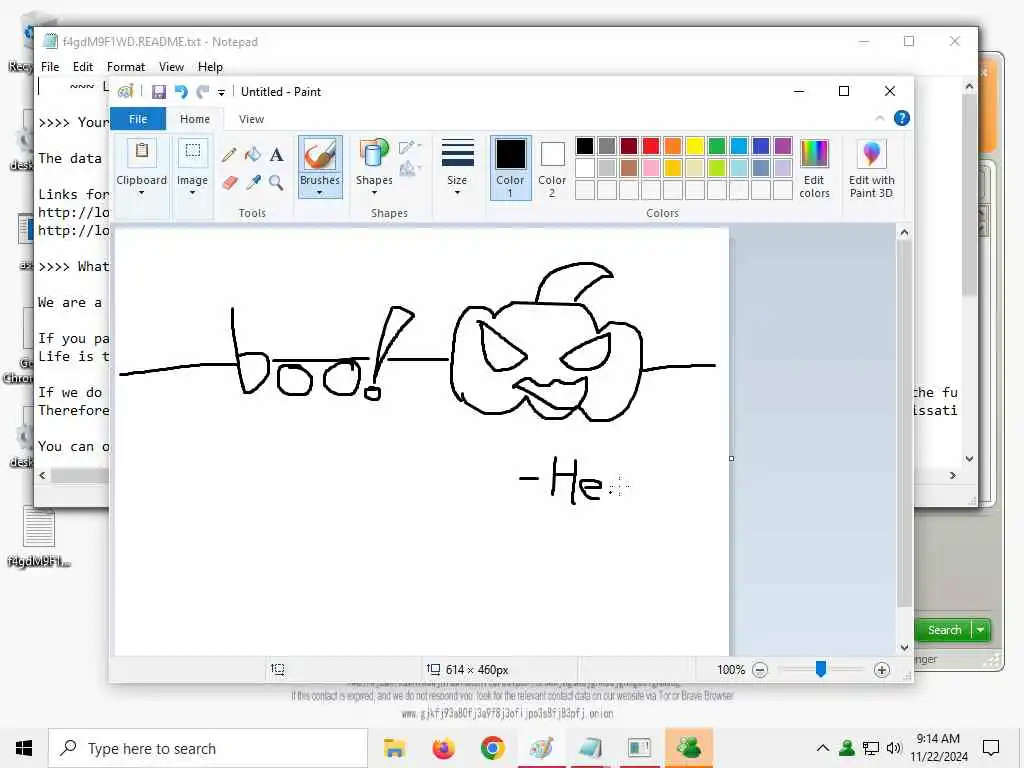Click the Image selection rectangle icon
The width and height of the screenshot is (1024, 768).
(193, 153)
